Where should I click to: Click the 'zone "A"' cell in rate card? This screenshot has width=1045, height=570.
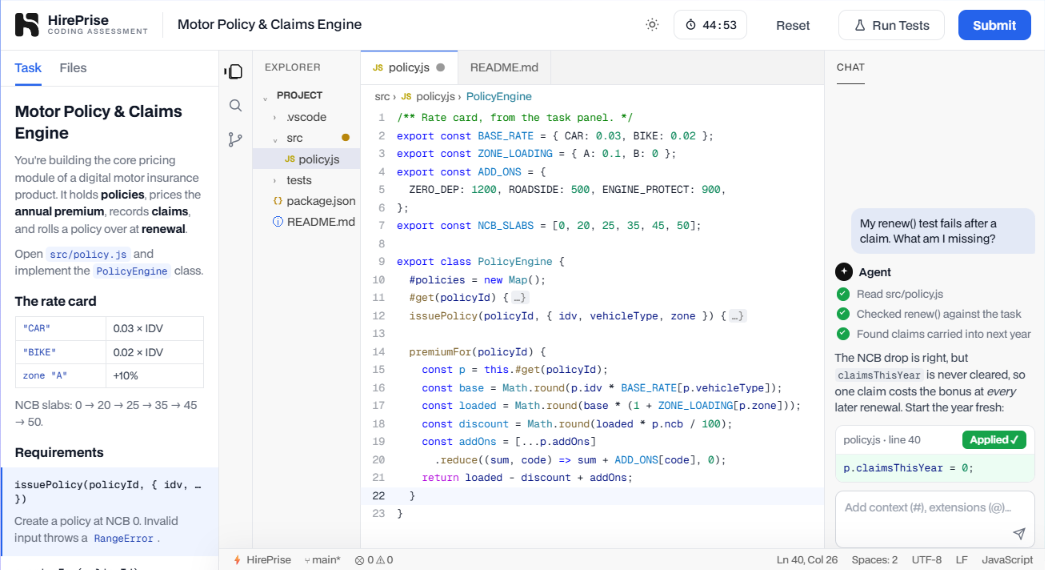(x=61, y=375)
